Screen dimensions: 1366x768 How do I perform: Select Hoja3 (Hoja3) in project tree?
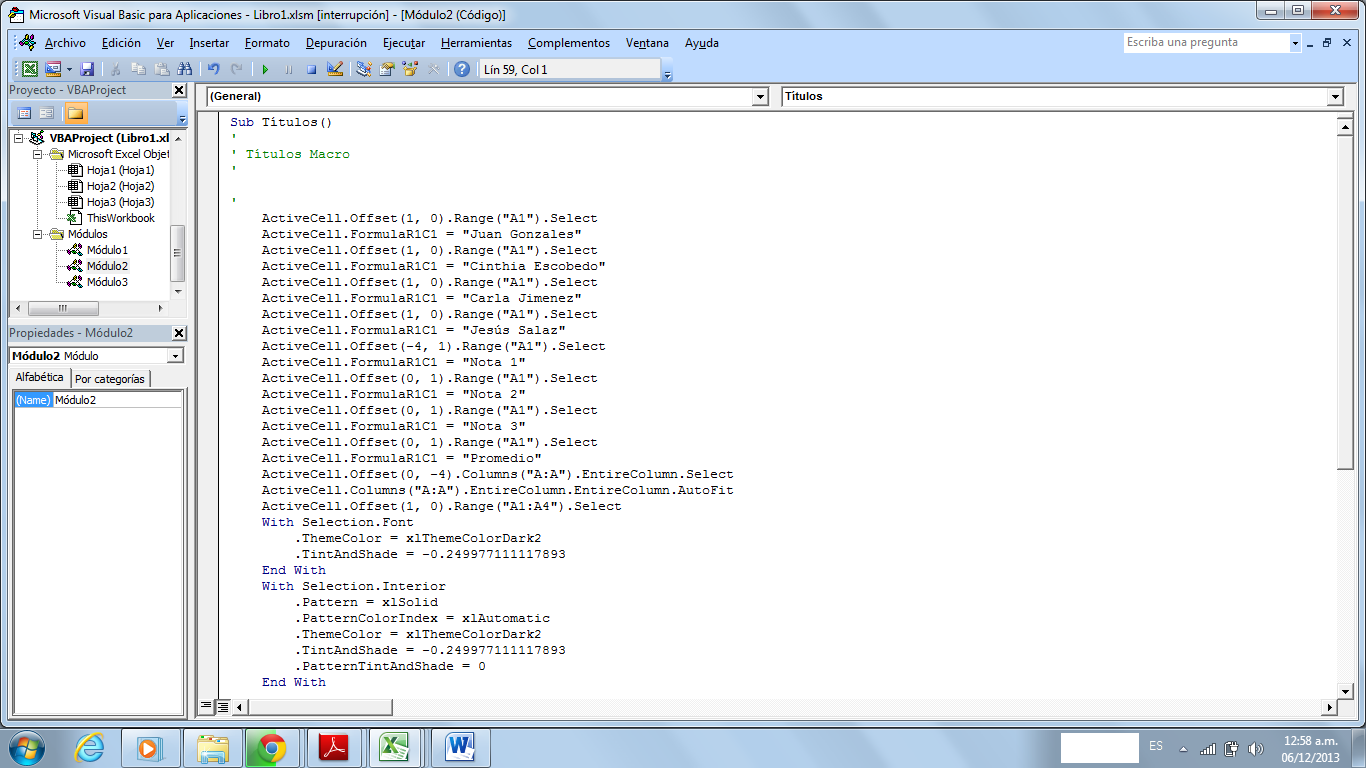pos(120,202)
